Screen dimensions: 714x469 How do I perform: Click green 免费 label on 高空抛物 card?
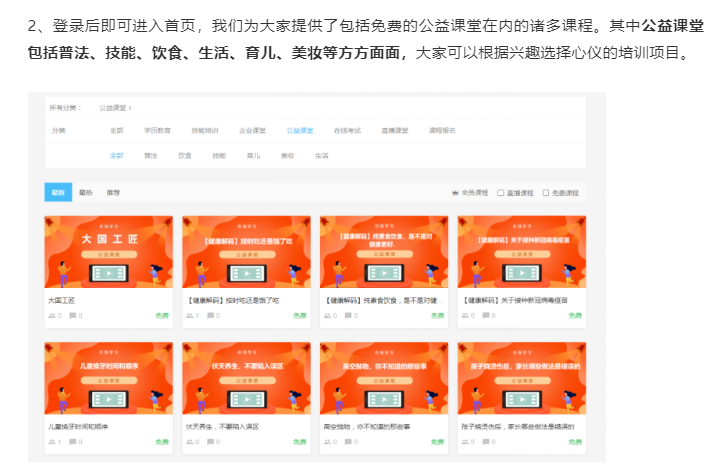click(438, 442)
